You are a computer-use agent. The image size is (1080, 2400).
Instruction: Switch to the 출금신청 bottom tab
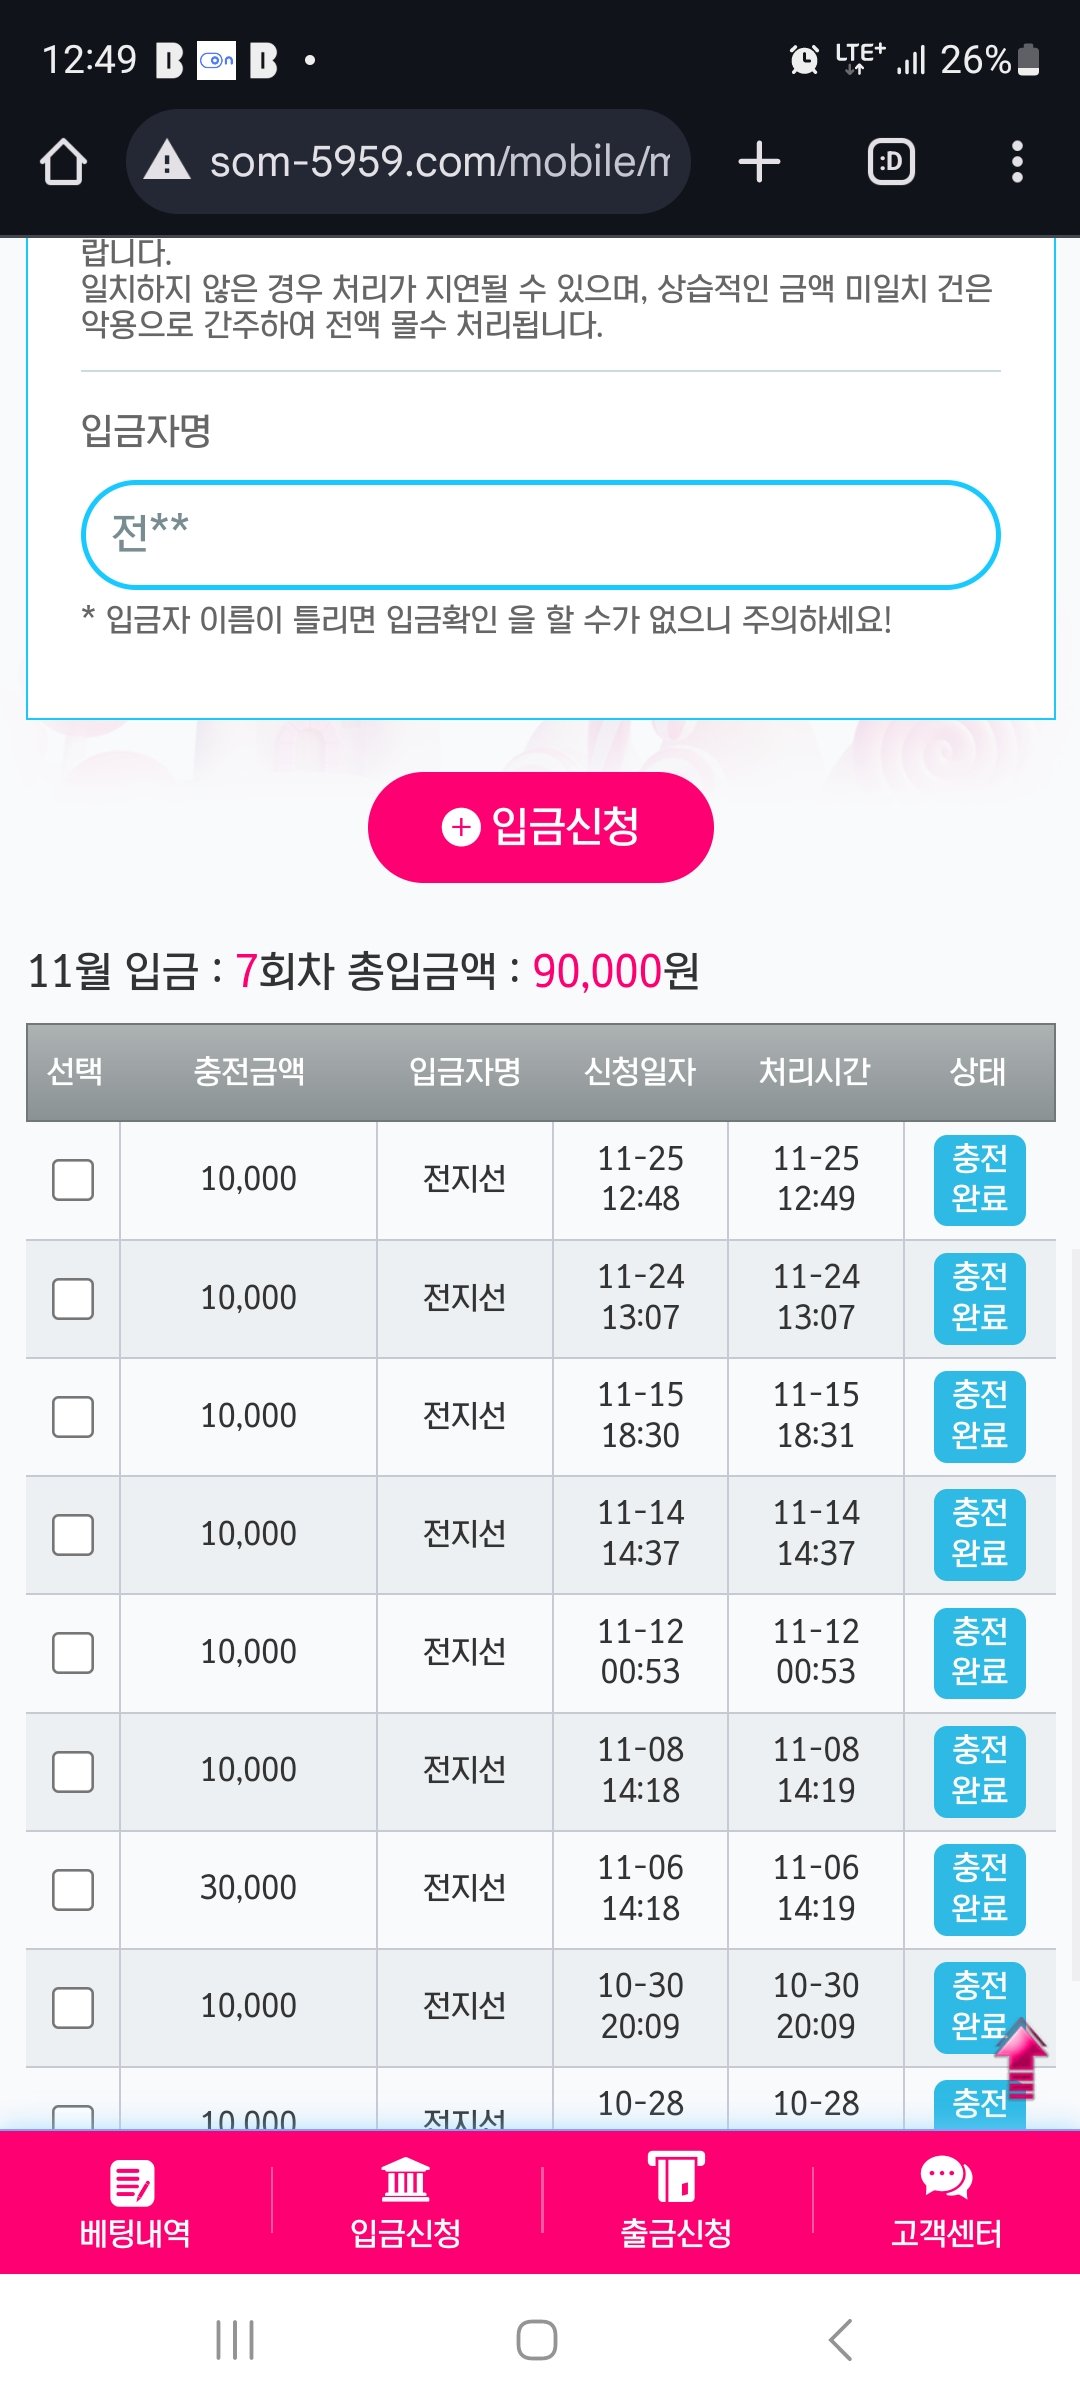tap(676, 2202)
